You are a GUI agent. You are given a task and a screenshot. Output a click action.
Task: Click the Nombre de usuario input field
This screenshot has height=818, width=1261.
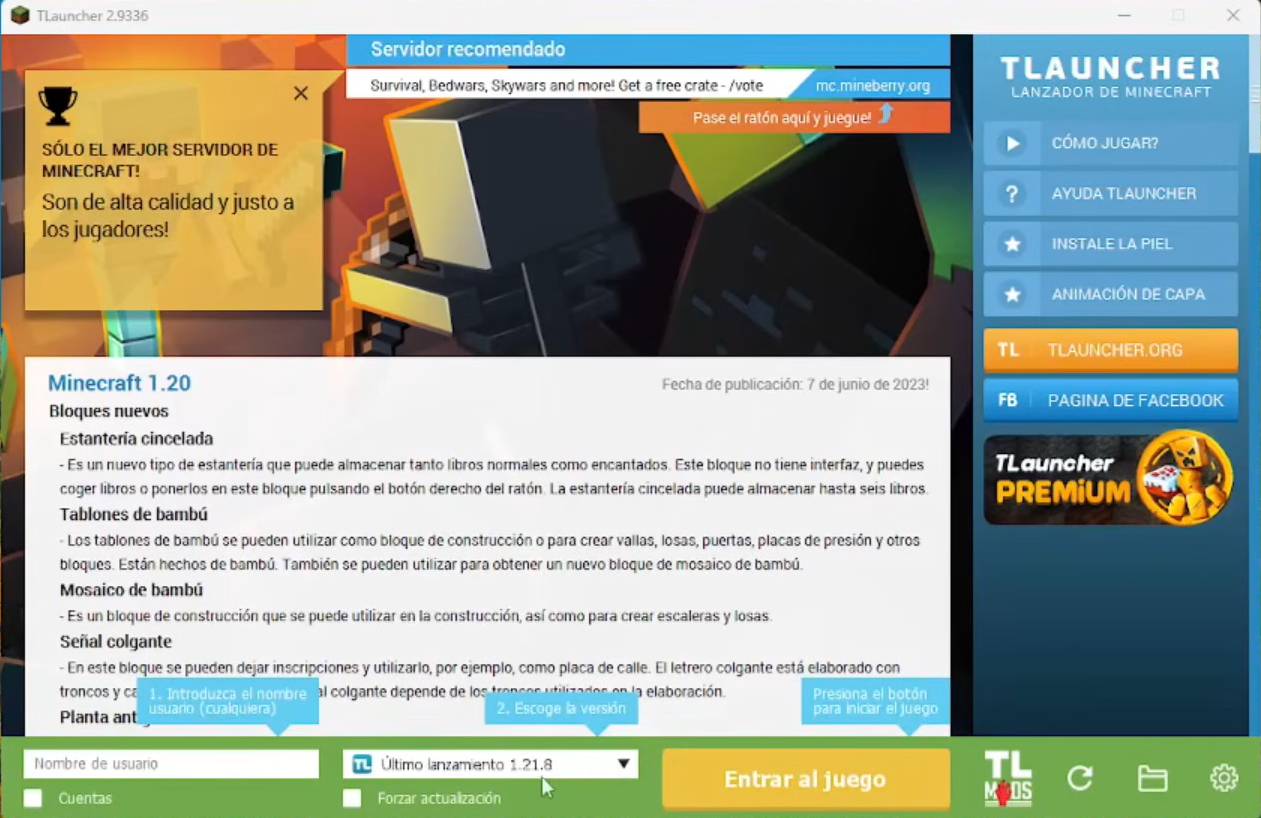[x=171, y=764]
